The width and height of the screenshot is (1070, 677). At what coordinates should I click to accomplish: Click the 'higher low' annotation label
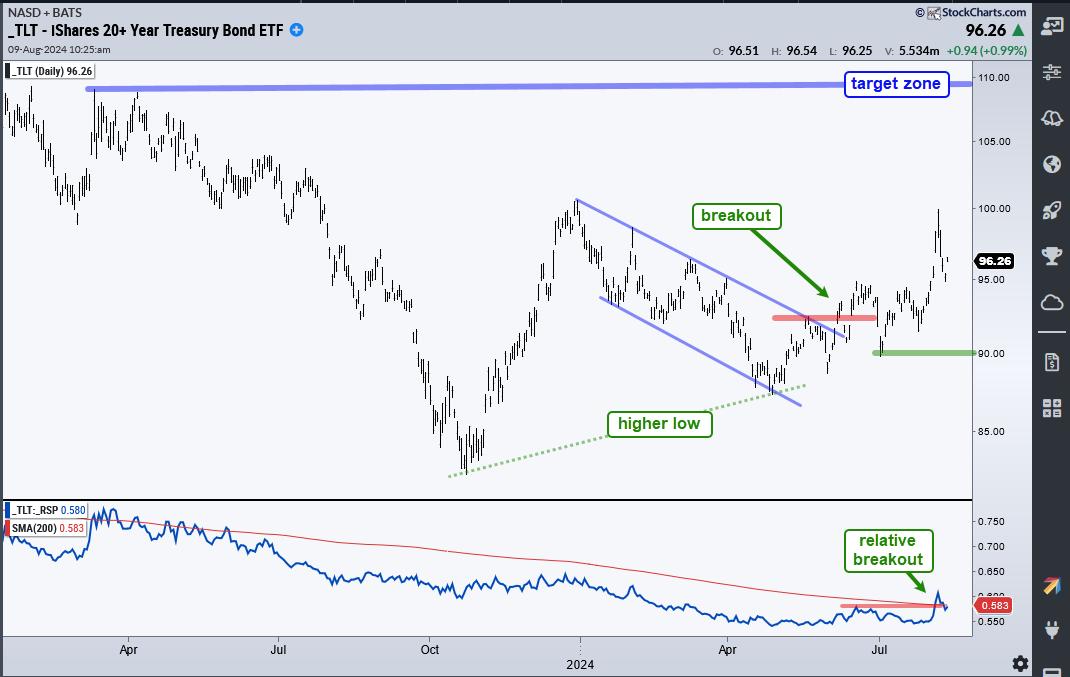659,424
